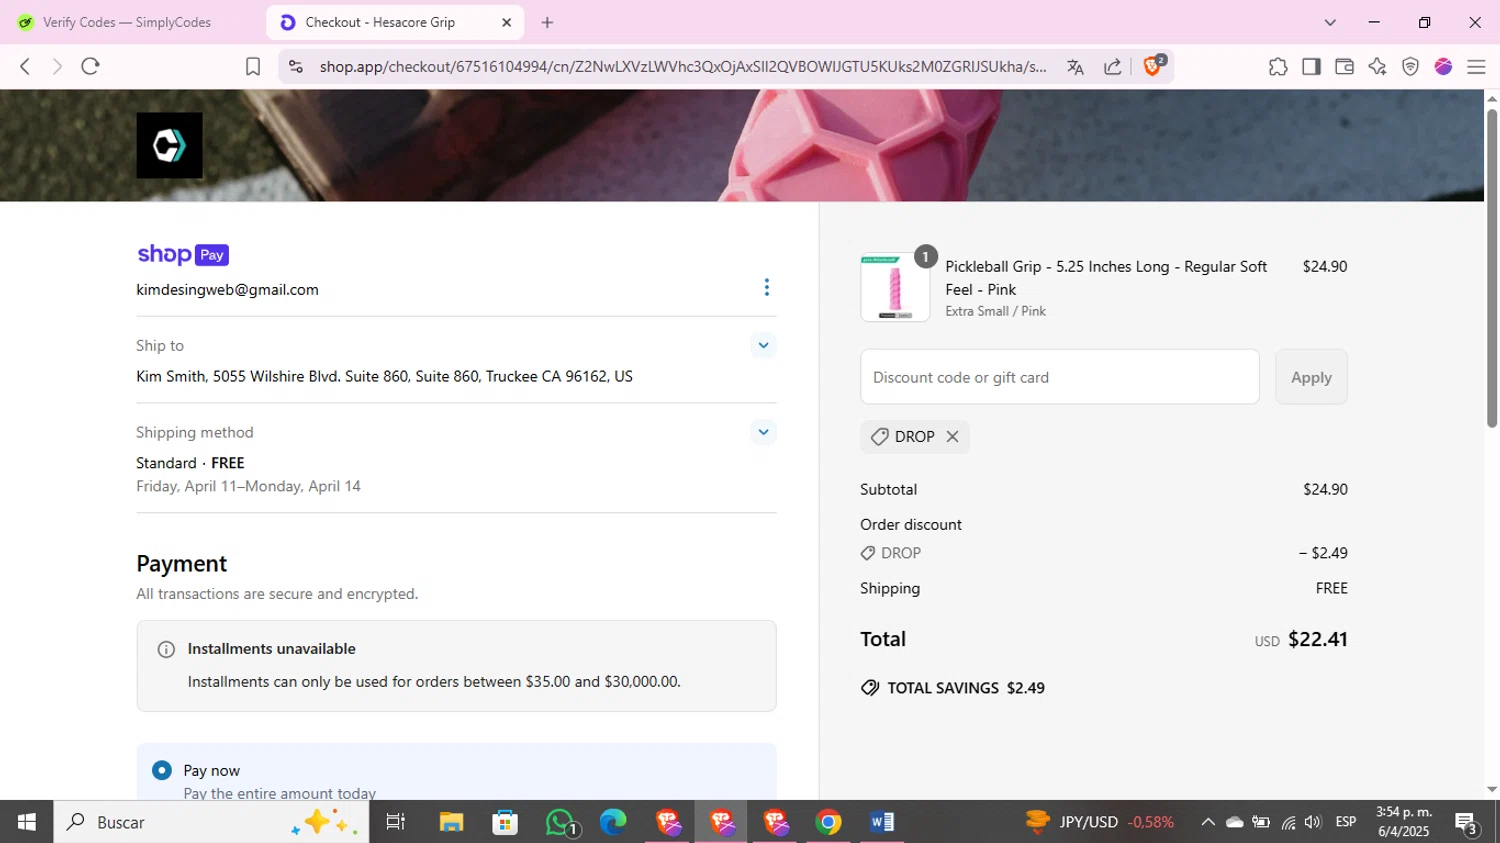Click the Total $22.41 amount

1317,639
